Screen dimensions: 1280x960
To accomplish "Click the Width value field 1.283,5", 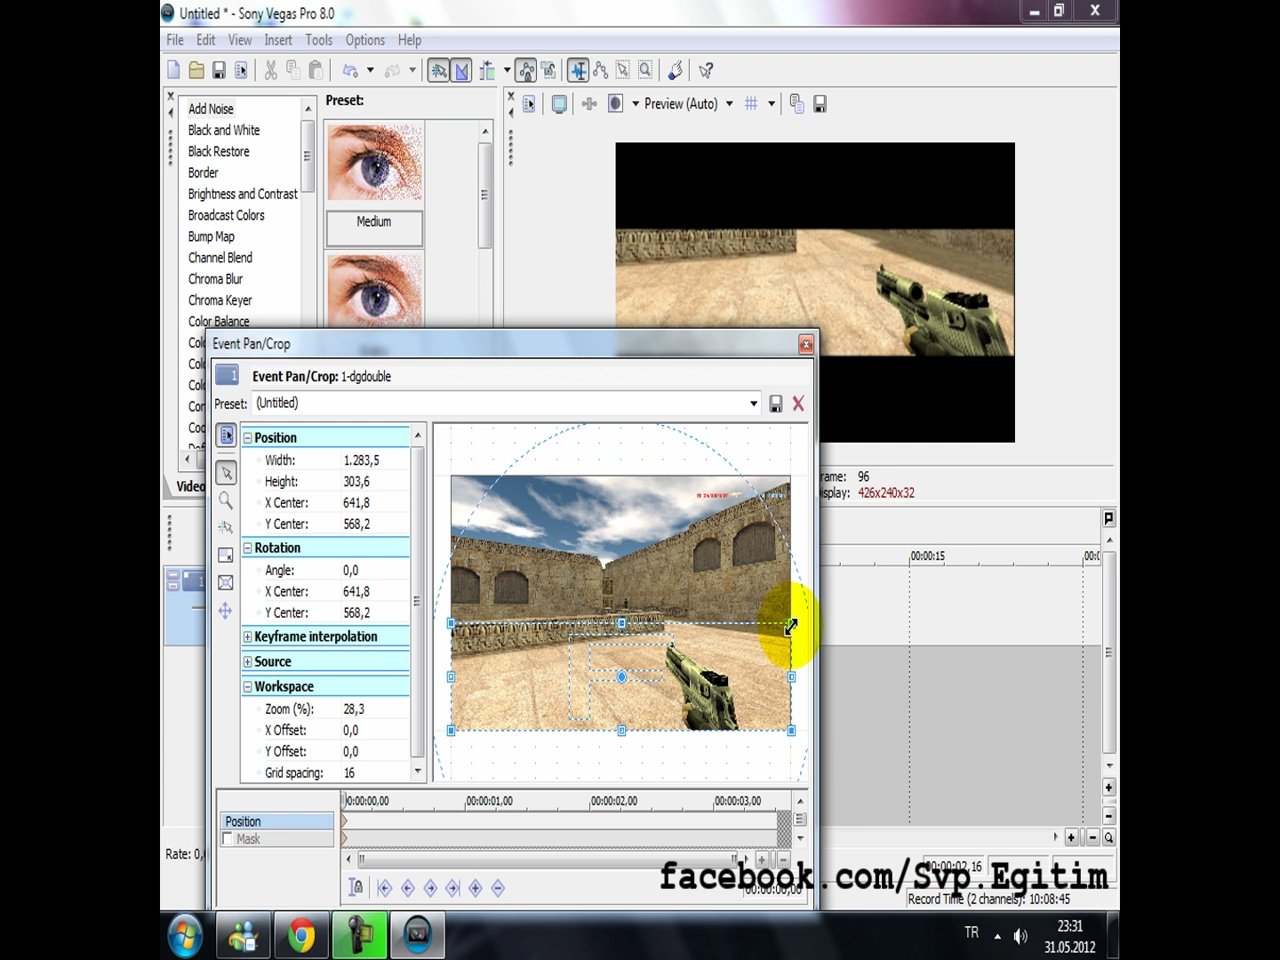I will [x=375, y=461].
